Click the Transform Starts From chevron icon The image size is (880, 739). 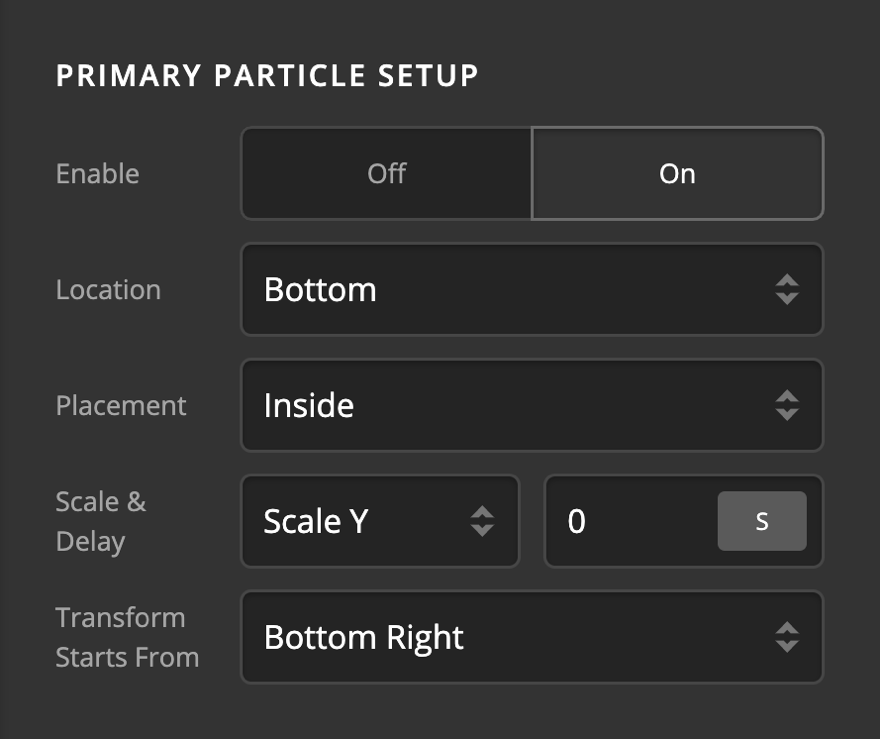coord(789,637)
